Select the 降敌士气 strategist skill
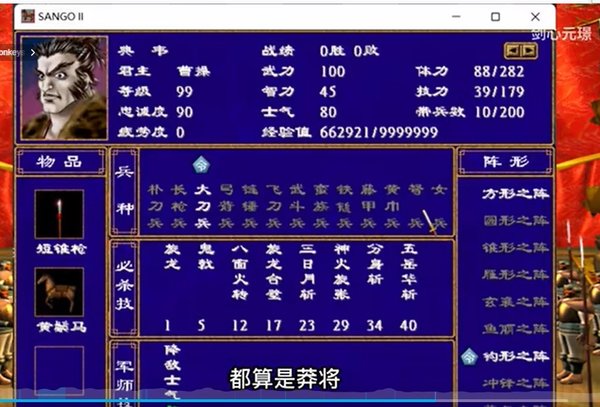The image size is (600, 407). pyautogui.click(x=172, y=373)
